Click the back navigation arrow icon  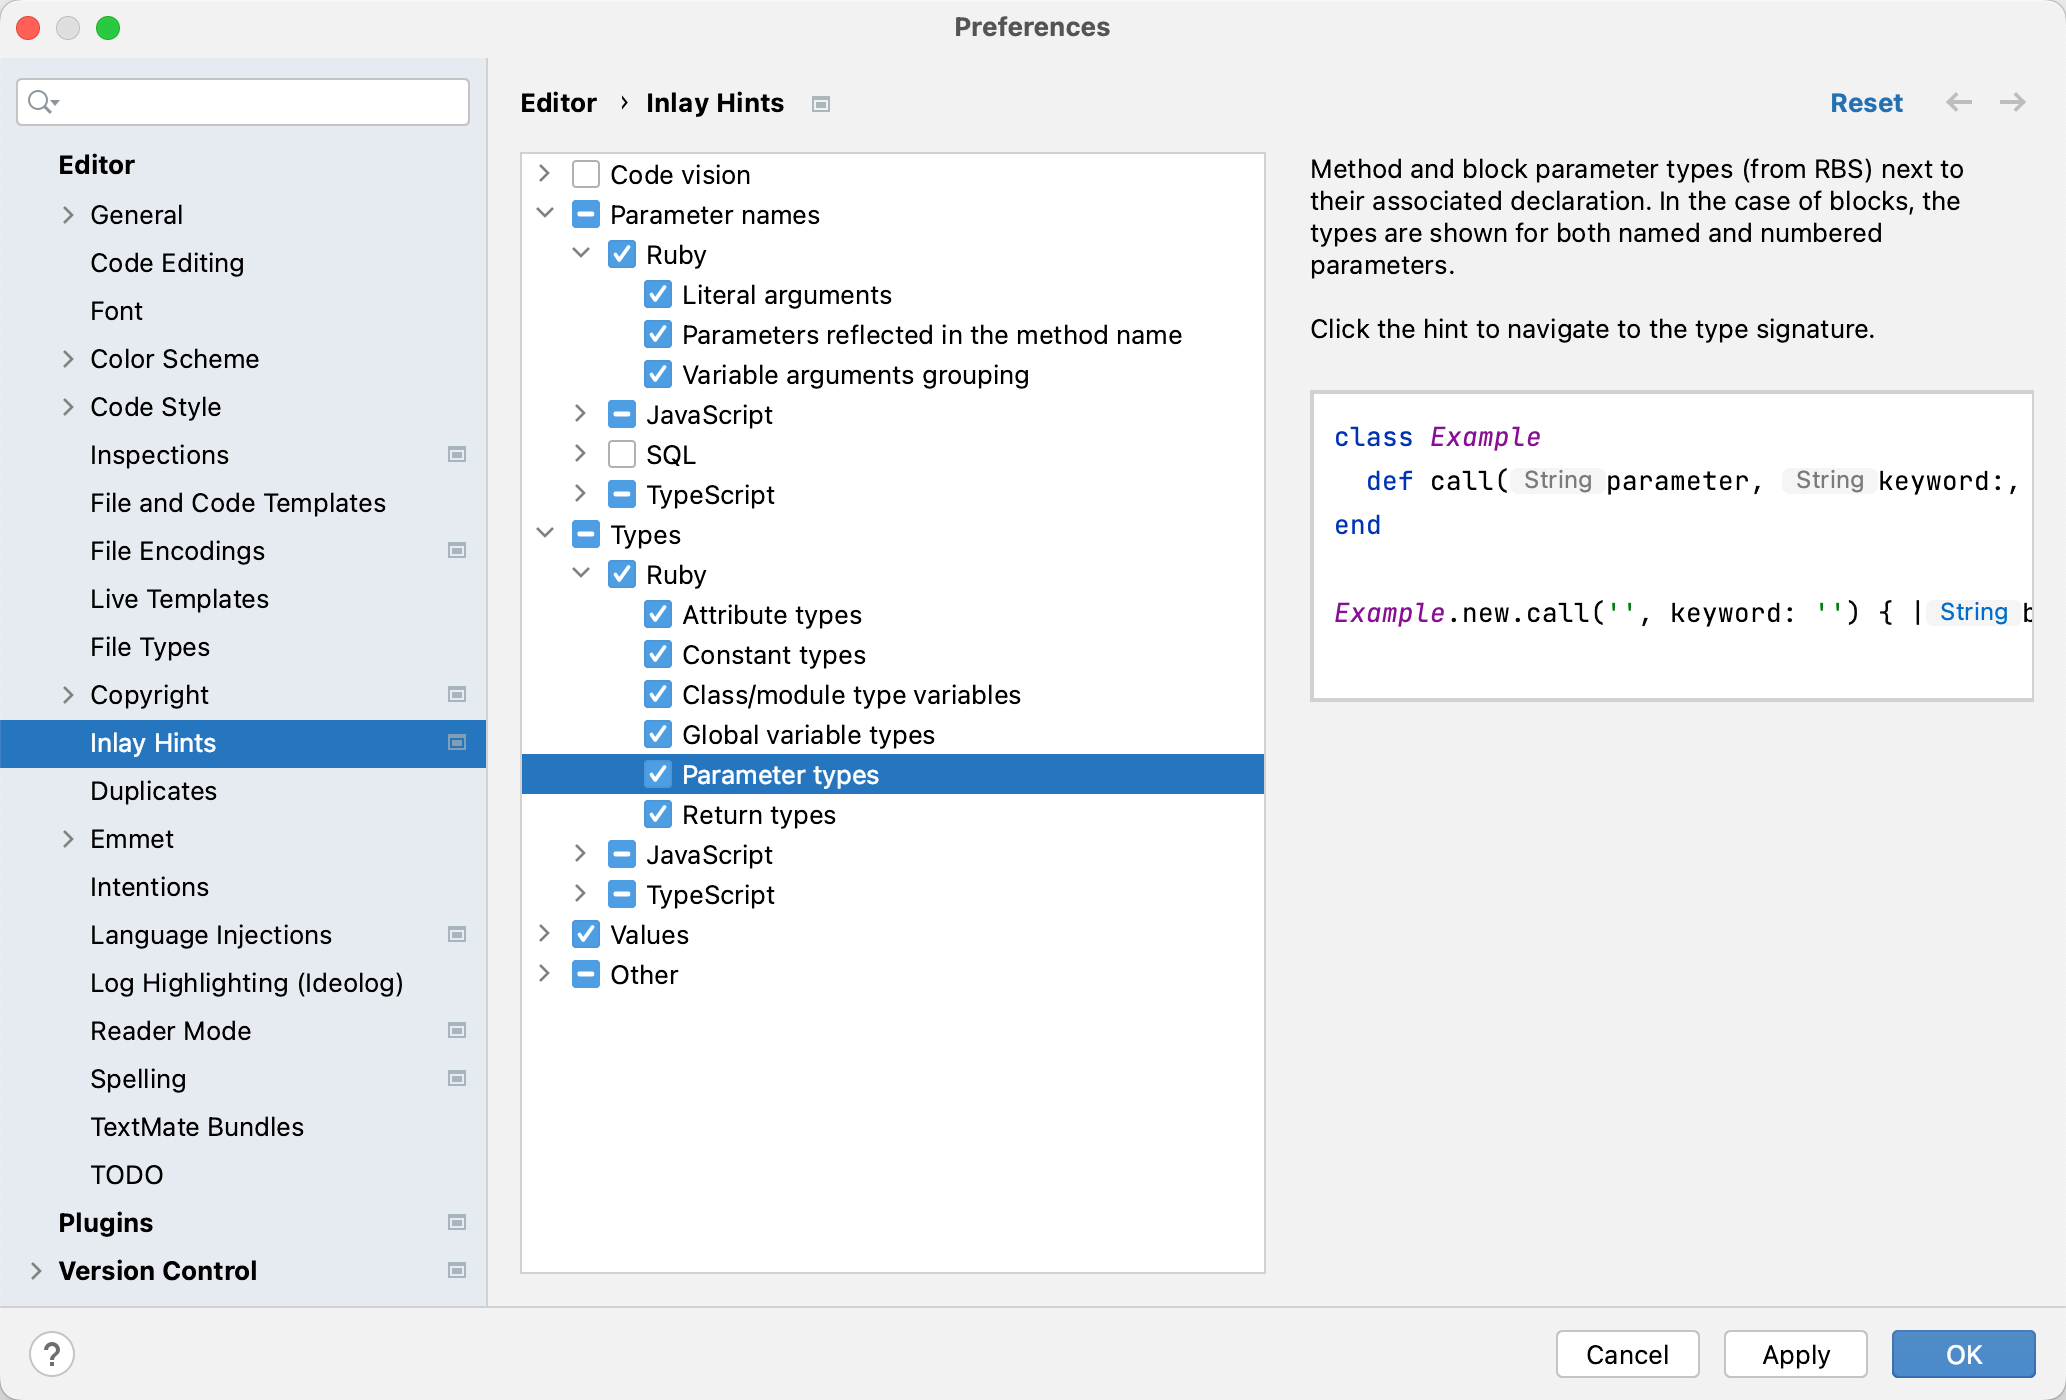tap(1960, 102)
